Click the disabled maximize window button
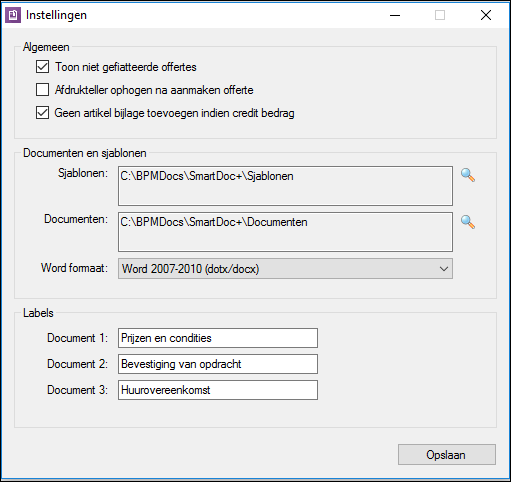 click(440, 15)
